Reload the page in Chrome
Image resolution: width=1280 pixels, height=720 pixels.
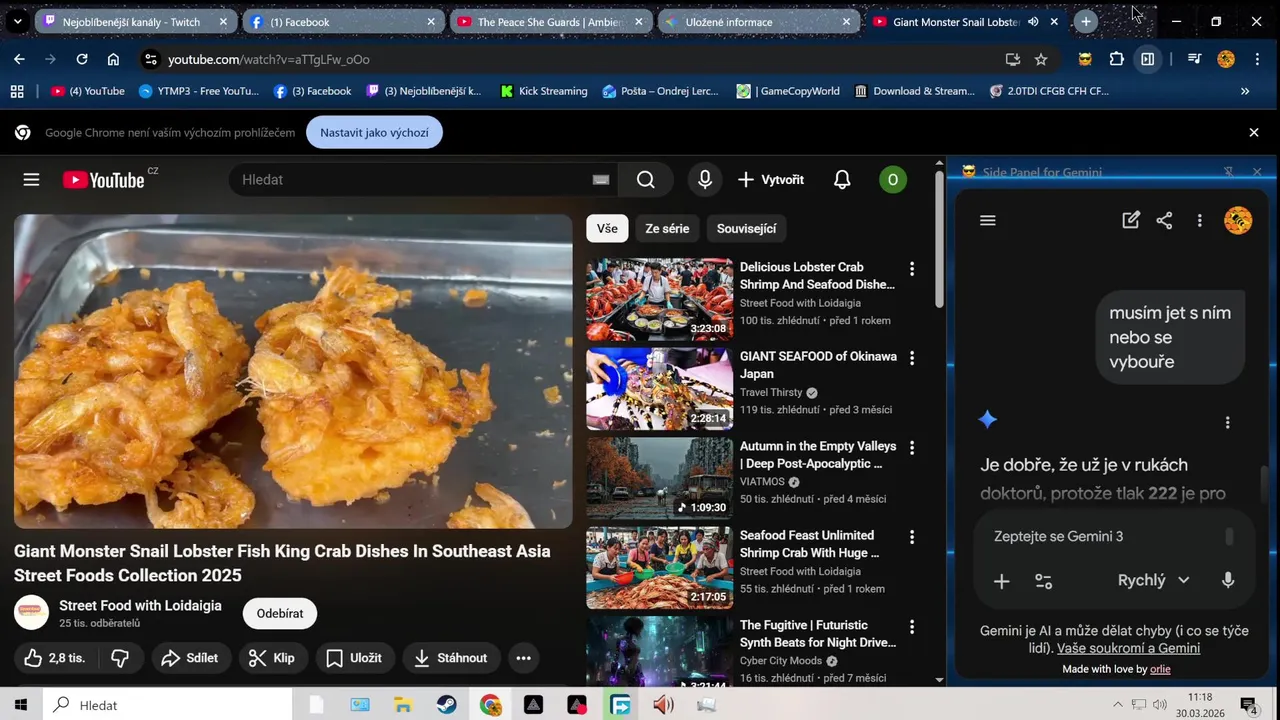coord(82,59)
